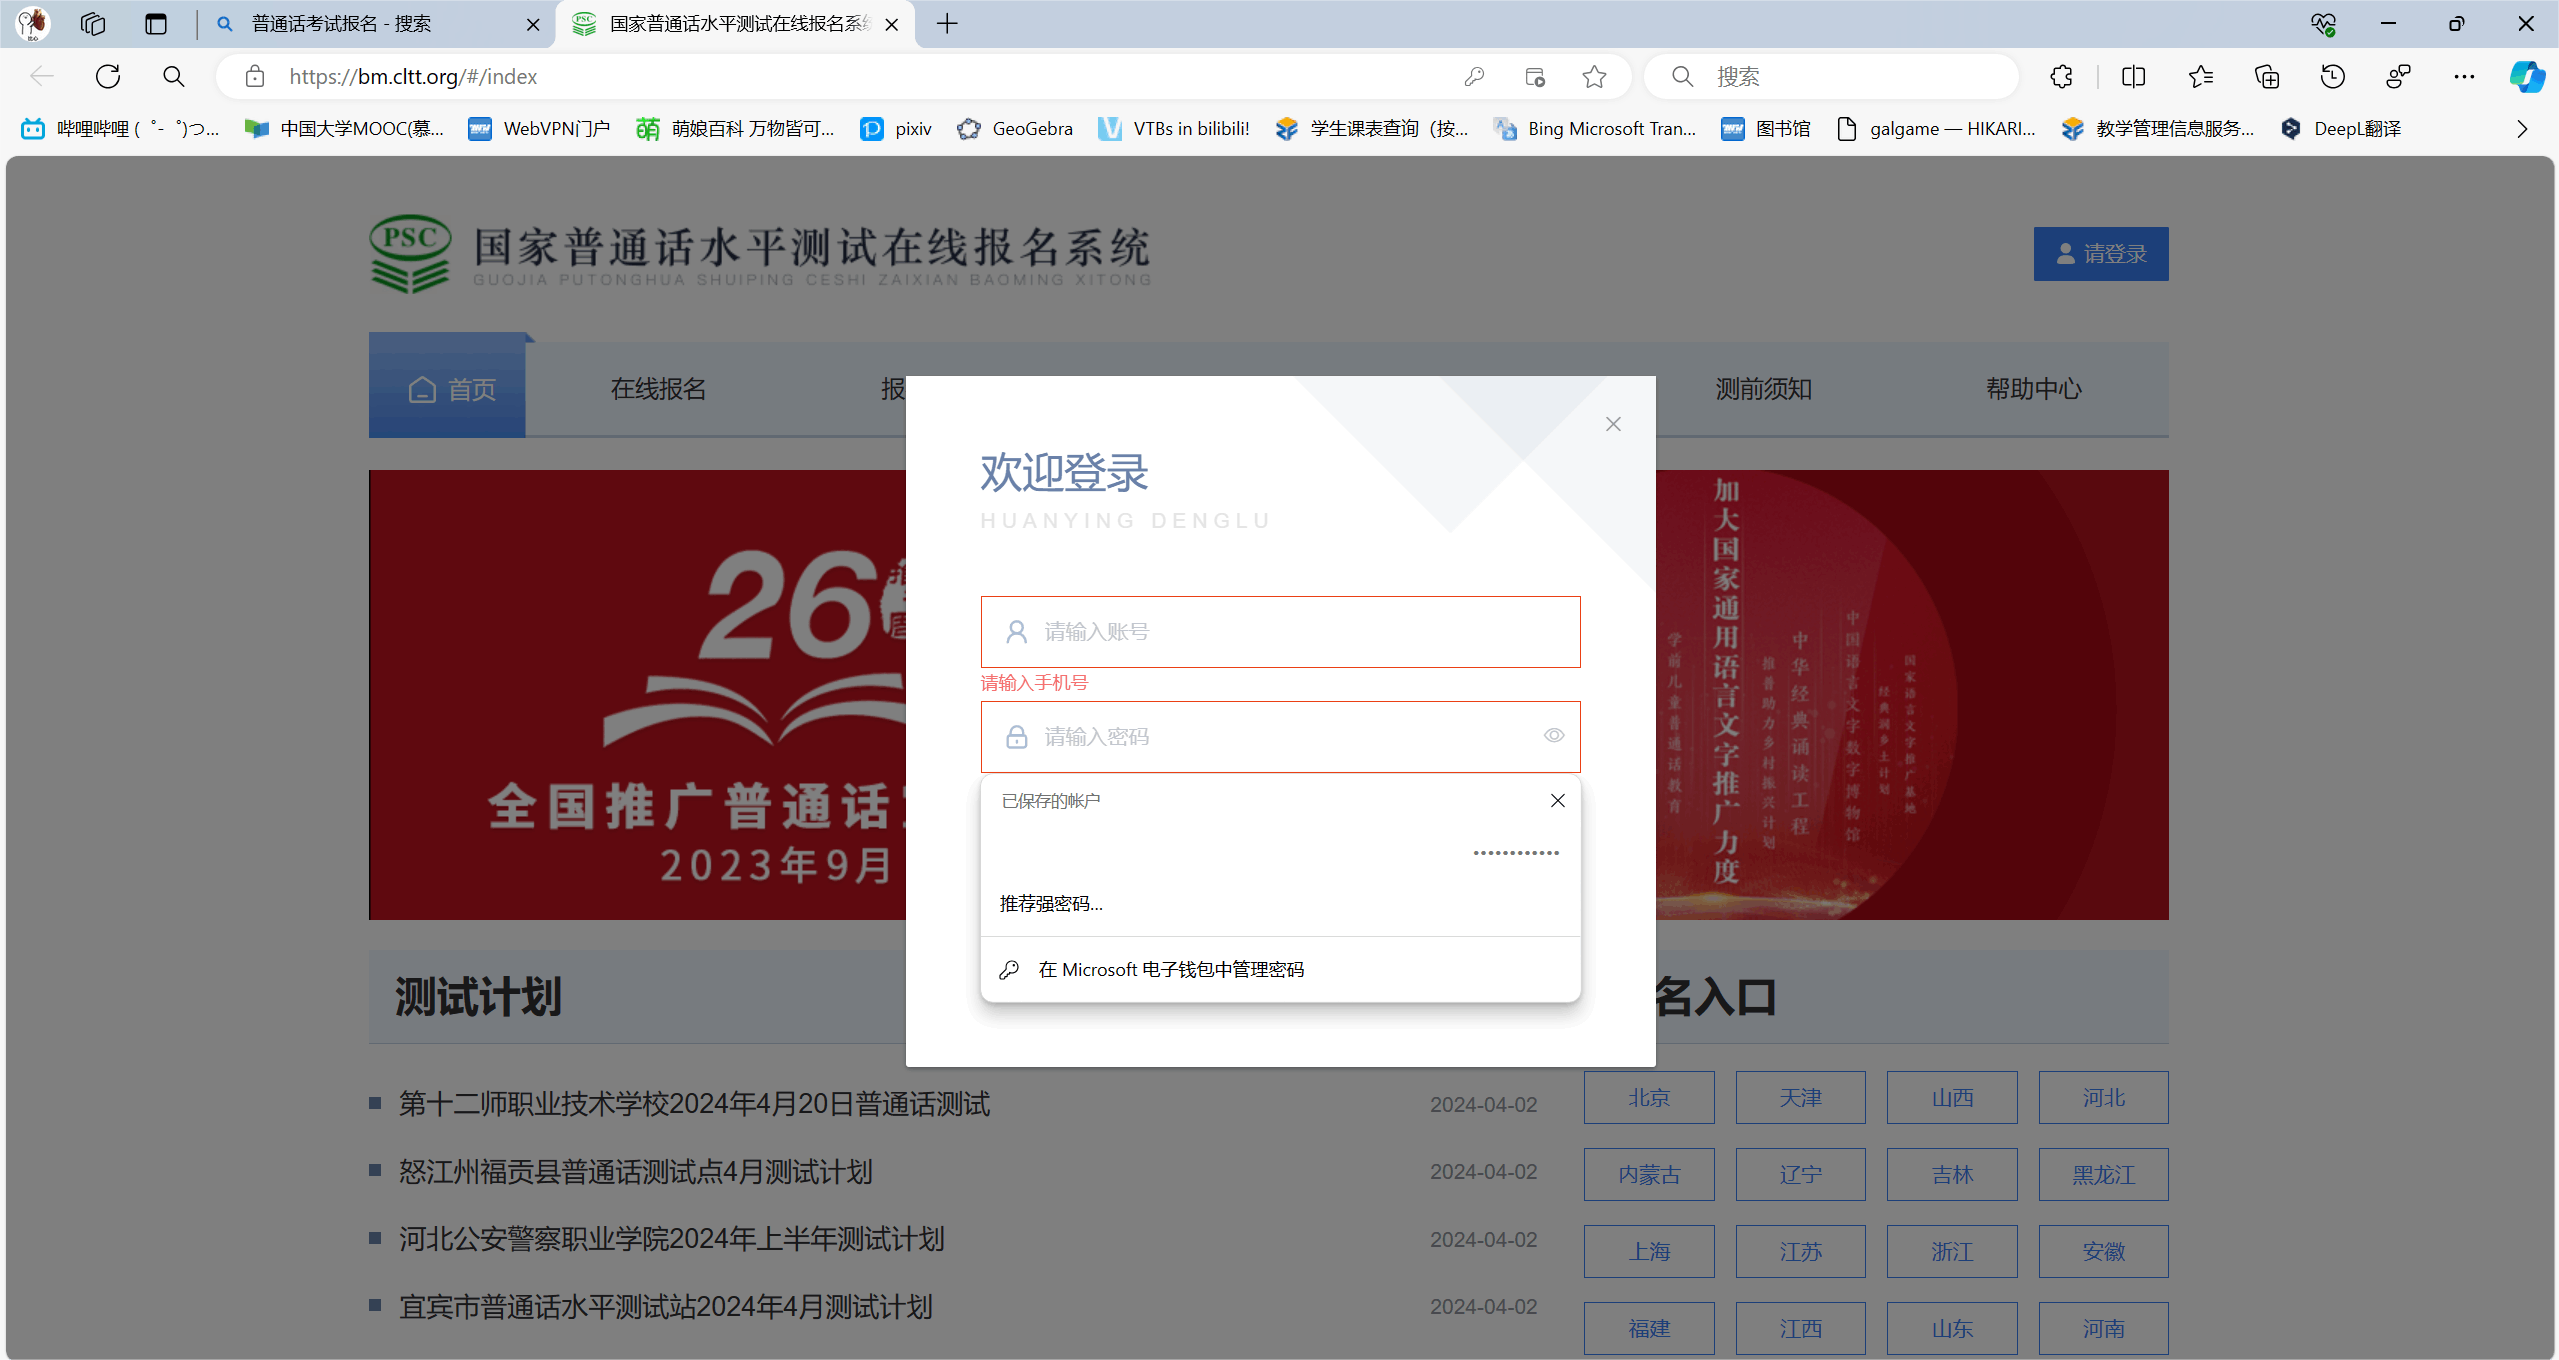Open Collections toolbar icon
2559x1360 pixels.
point(2267,77)
